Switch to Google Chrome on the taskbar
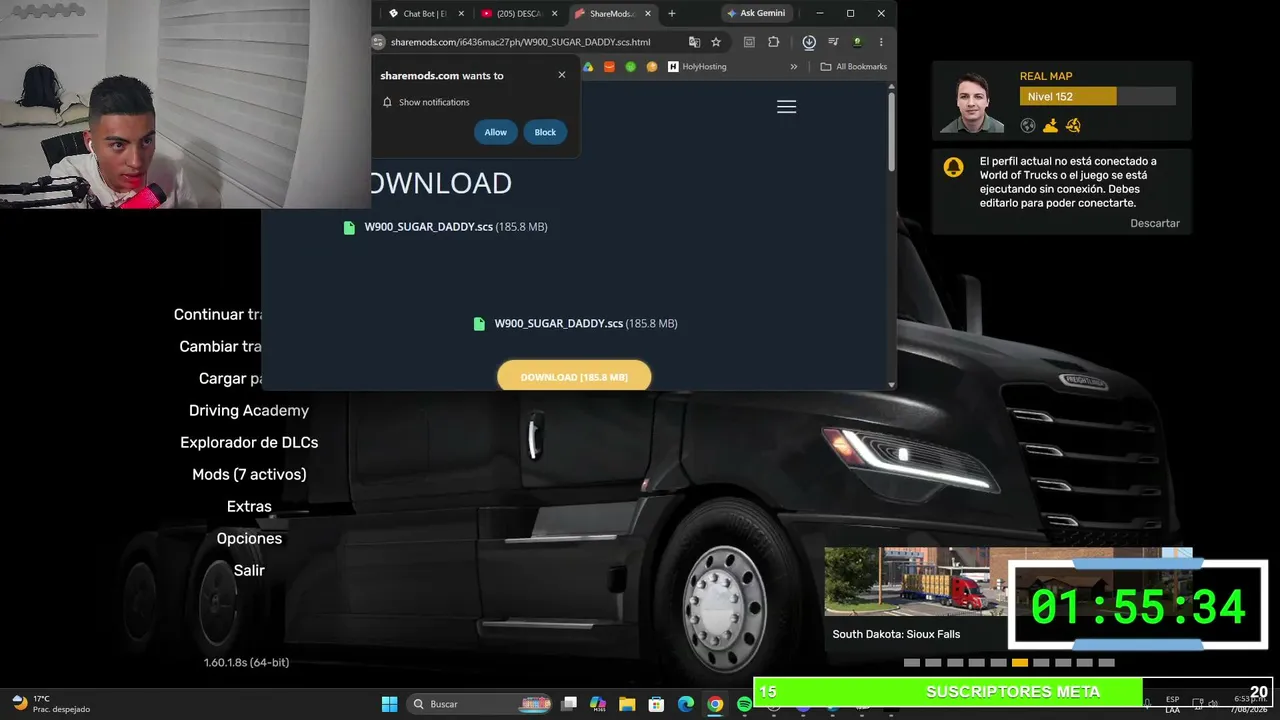Screen dimensions: 1280x720 715,704
